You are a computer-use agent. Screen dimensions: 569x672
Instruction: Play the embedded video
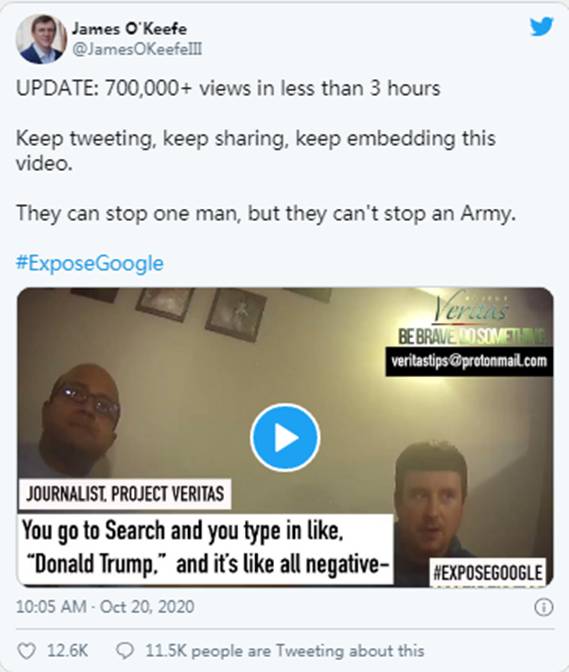(285, 438)
